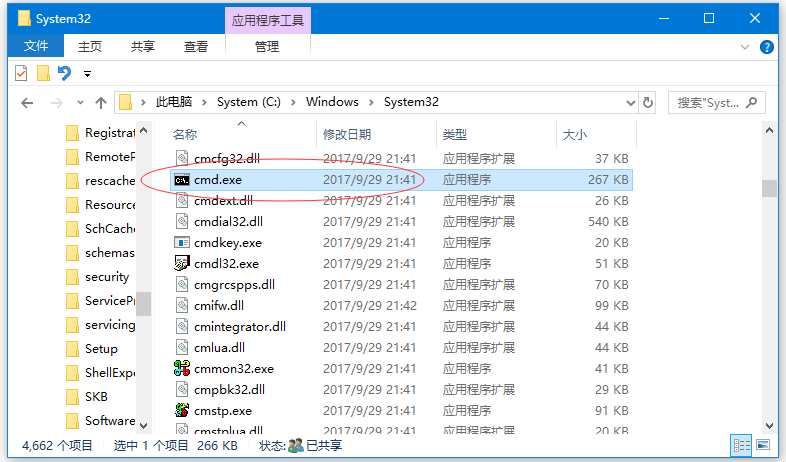Expand the ribbon with the chevron
Image resolution: width=786 pixels, height=462 pixels.
(745, 47)
